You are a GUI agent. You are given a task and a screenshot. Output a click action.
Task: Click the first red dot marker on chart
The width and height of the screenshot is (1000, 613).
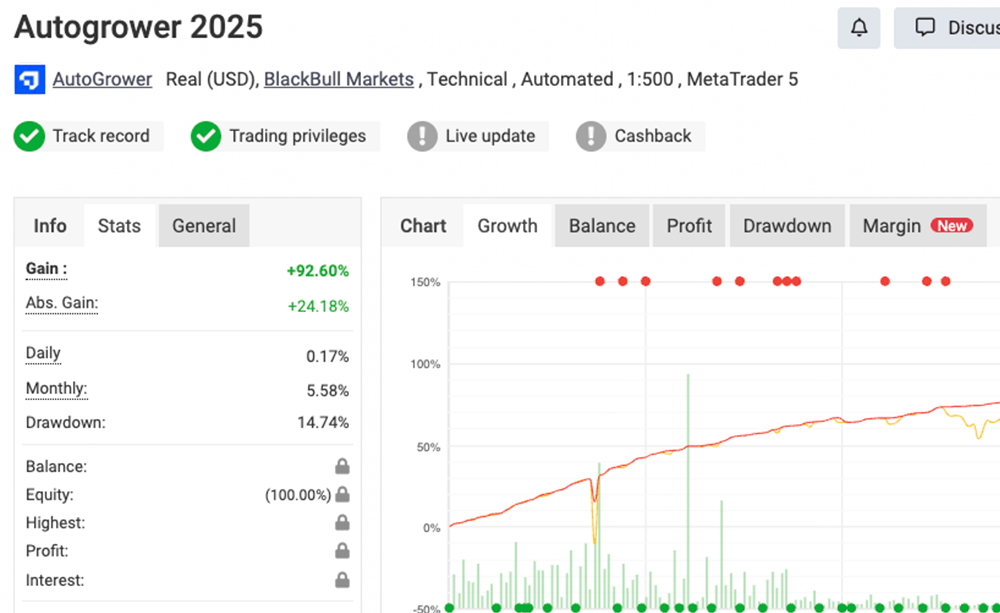click(x=600, y=282)
